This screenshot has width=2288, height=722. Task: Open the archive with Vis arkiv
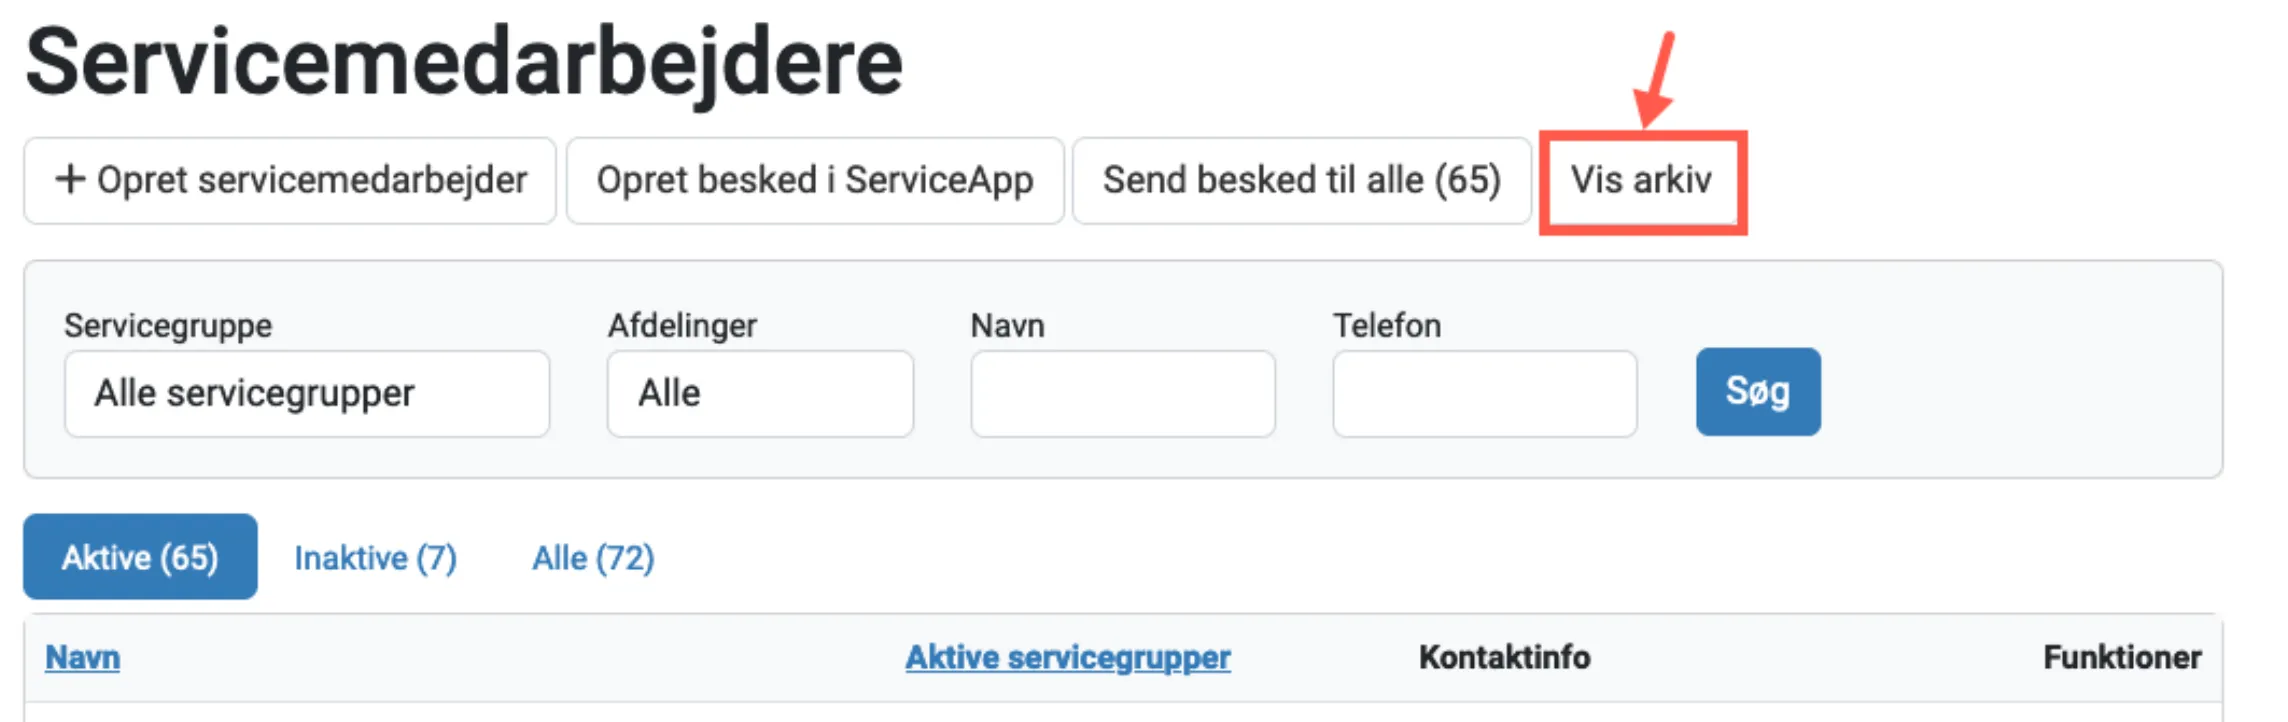(1641, 180)
